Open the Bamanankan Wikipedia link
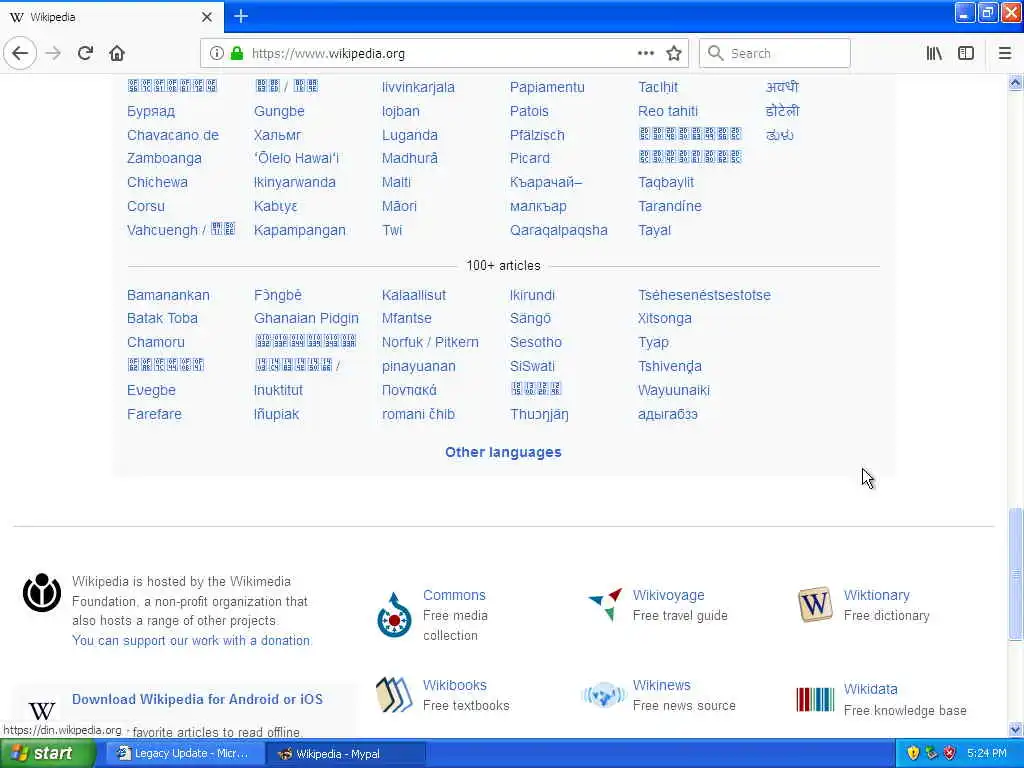This screenshot has height=768, width=1024. click(168, 295)
